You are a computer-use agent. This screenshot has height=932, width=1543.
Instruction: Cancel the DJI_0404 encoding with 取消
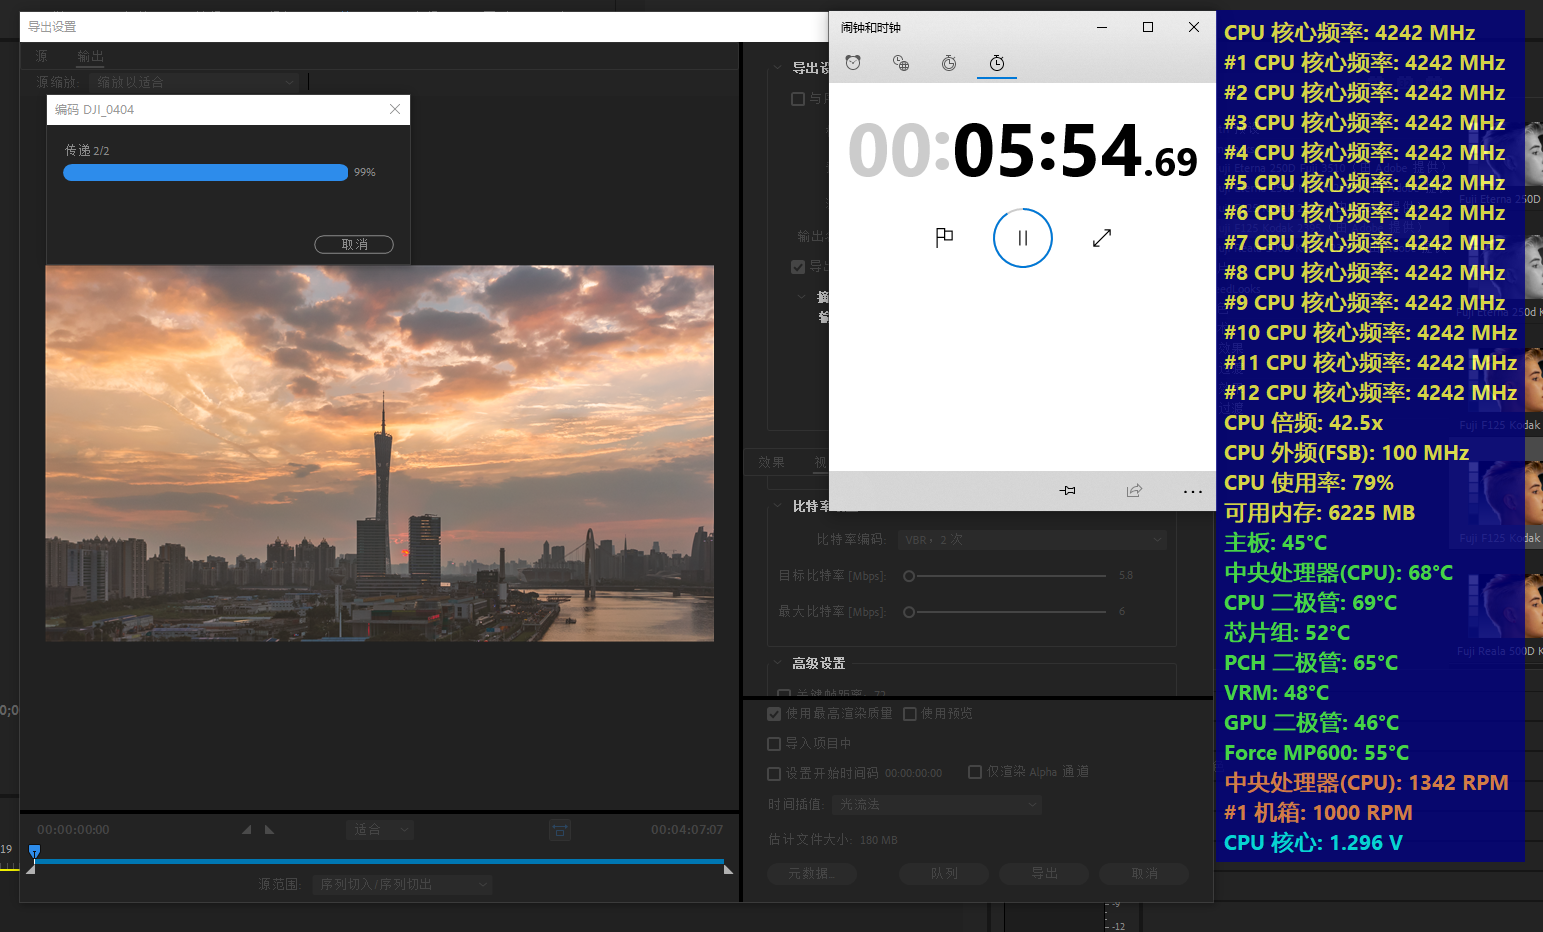[354, 245]
